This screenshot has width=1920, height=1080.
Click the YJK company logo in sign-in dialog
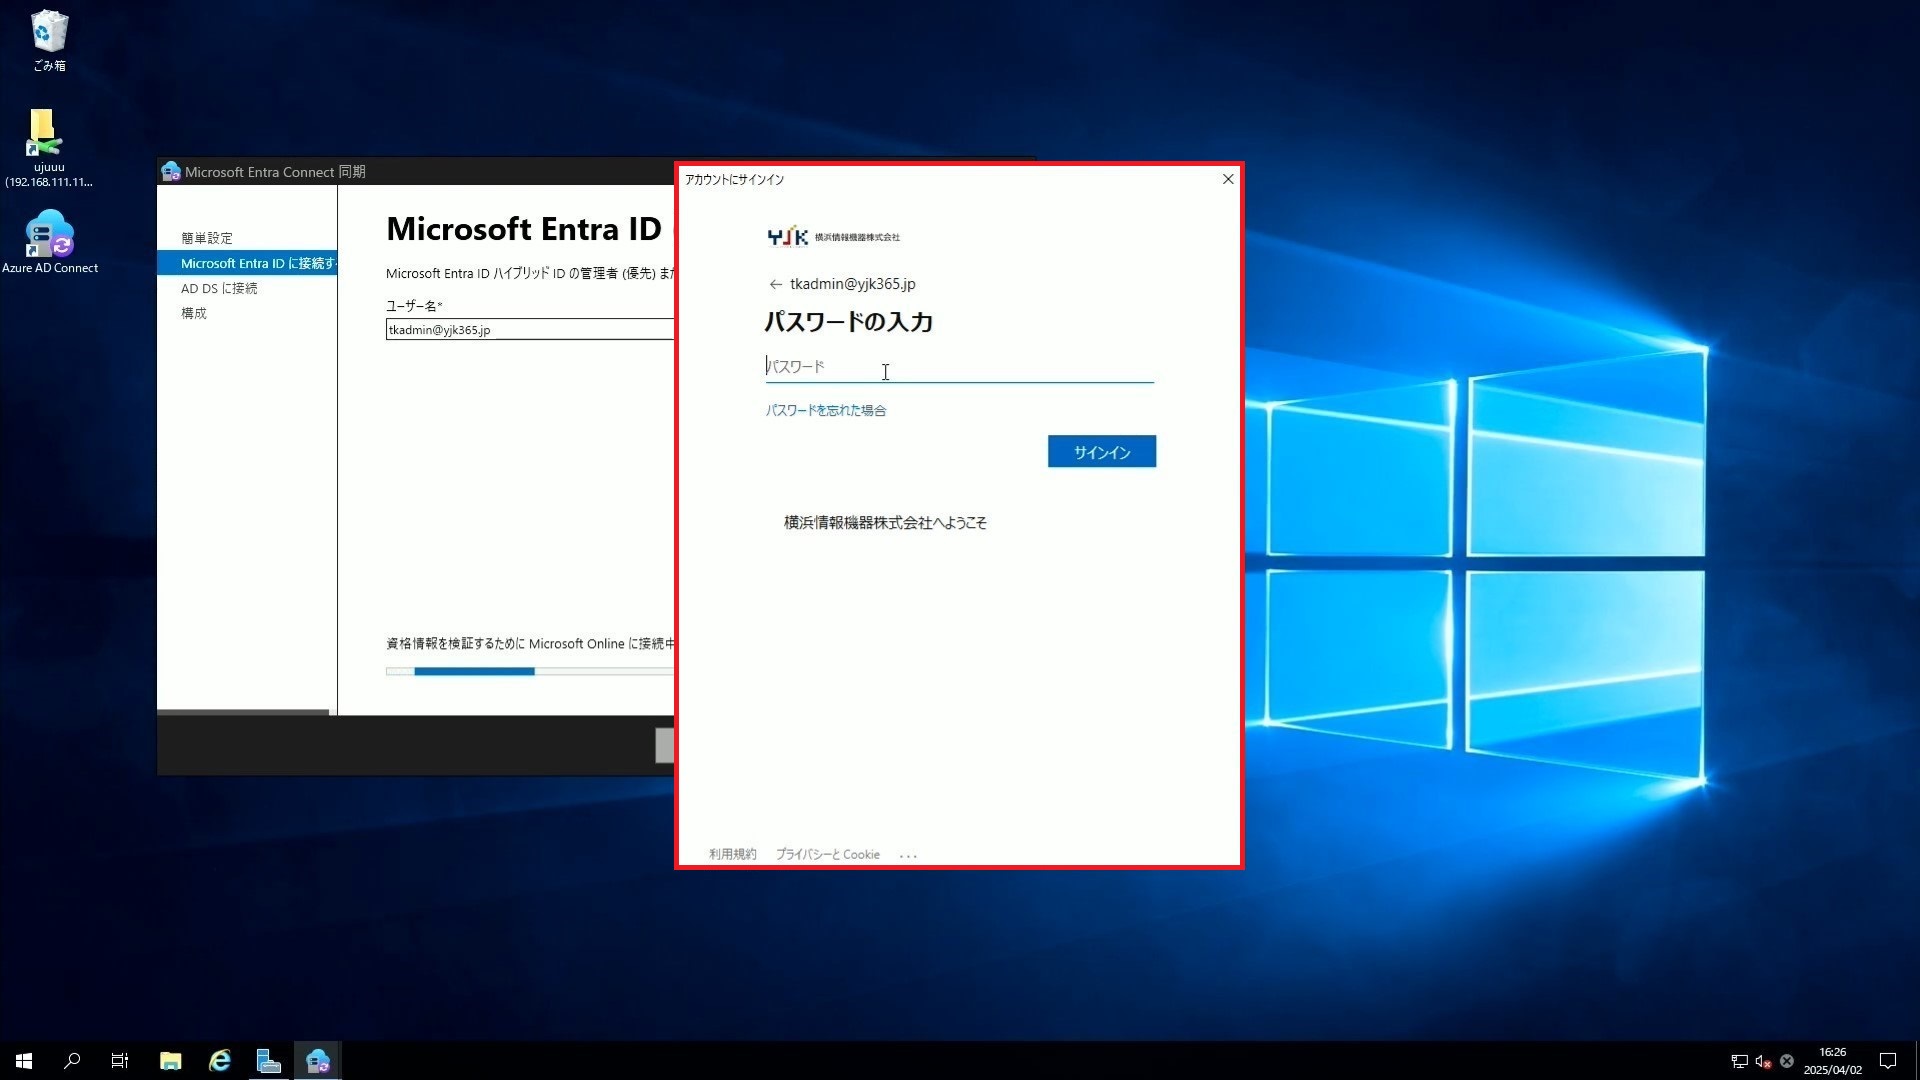pos(833,237)
